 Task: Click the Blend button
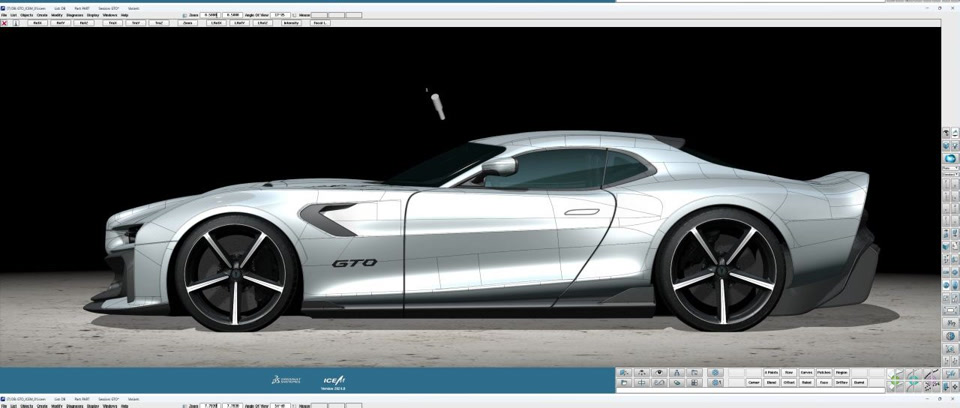[x=771, y=382]
